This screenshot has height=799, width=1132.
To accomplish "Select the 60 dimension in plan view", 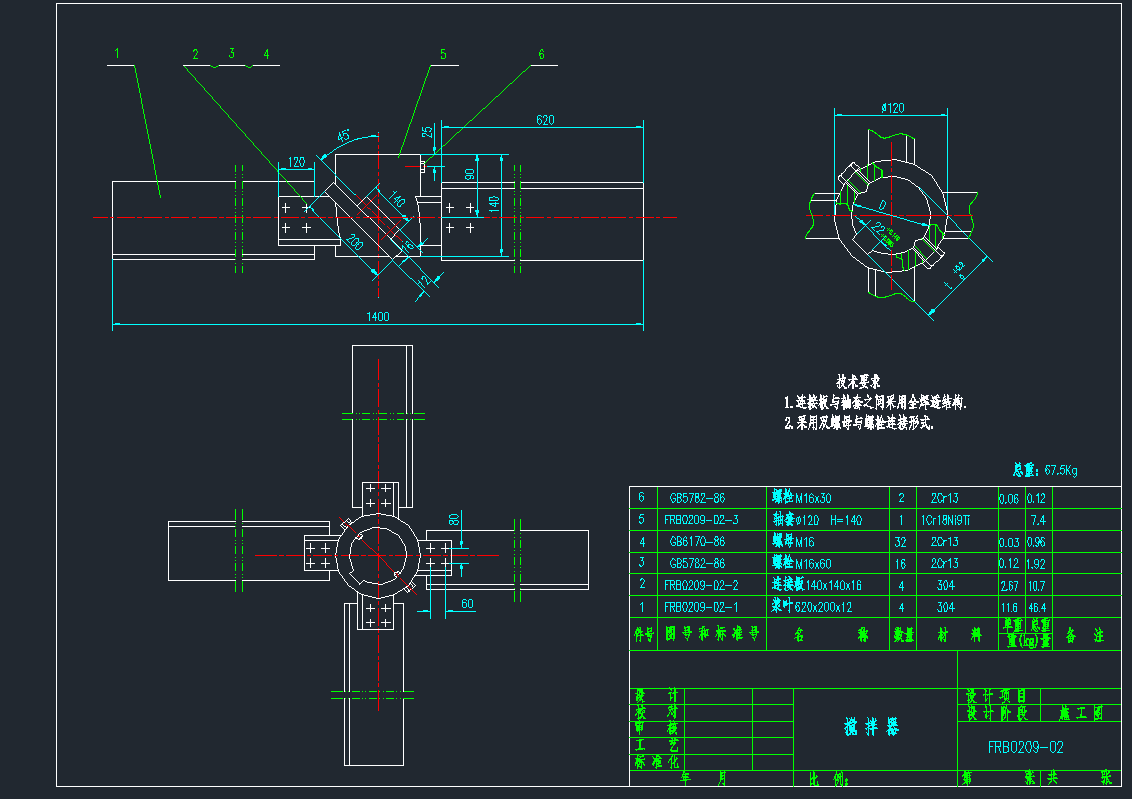I will click(x=466, y=603).
